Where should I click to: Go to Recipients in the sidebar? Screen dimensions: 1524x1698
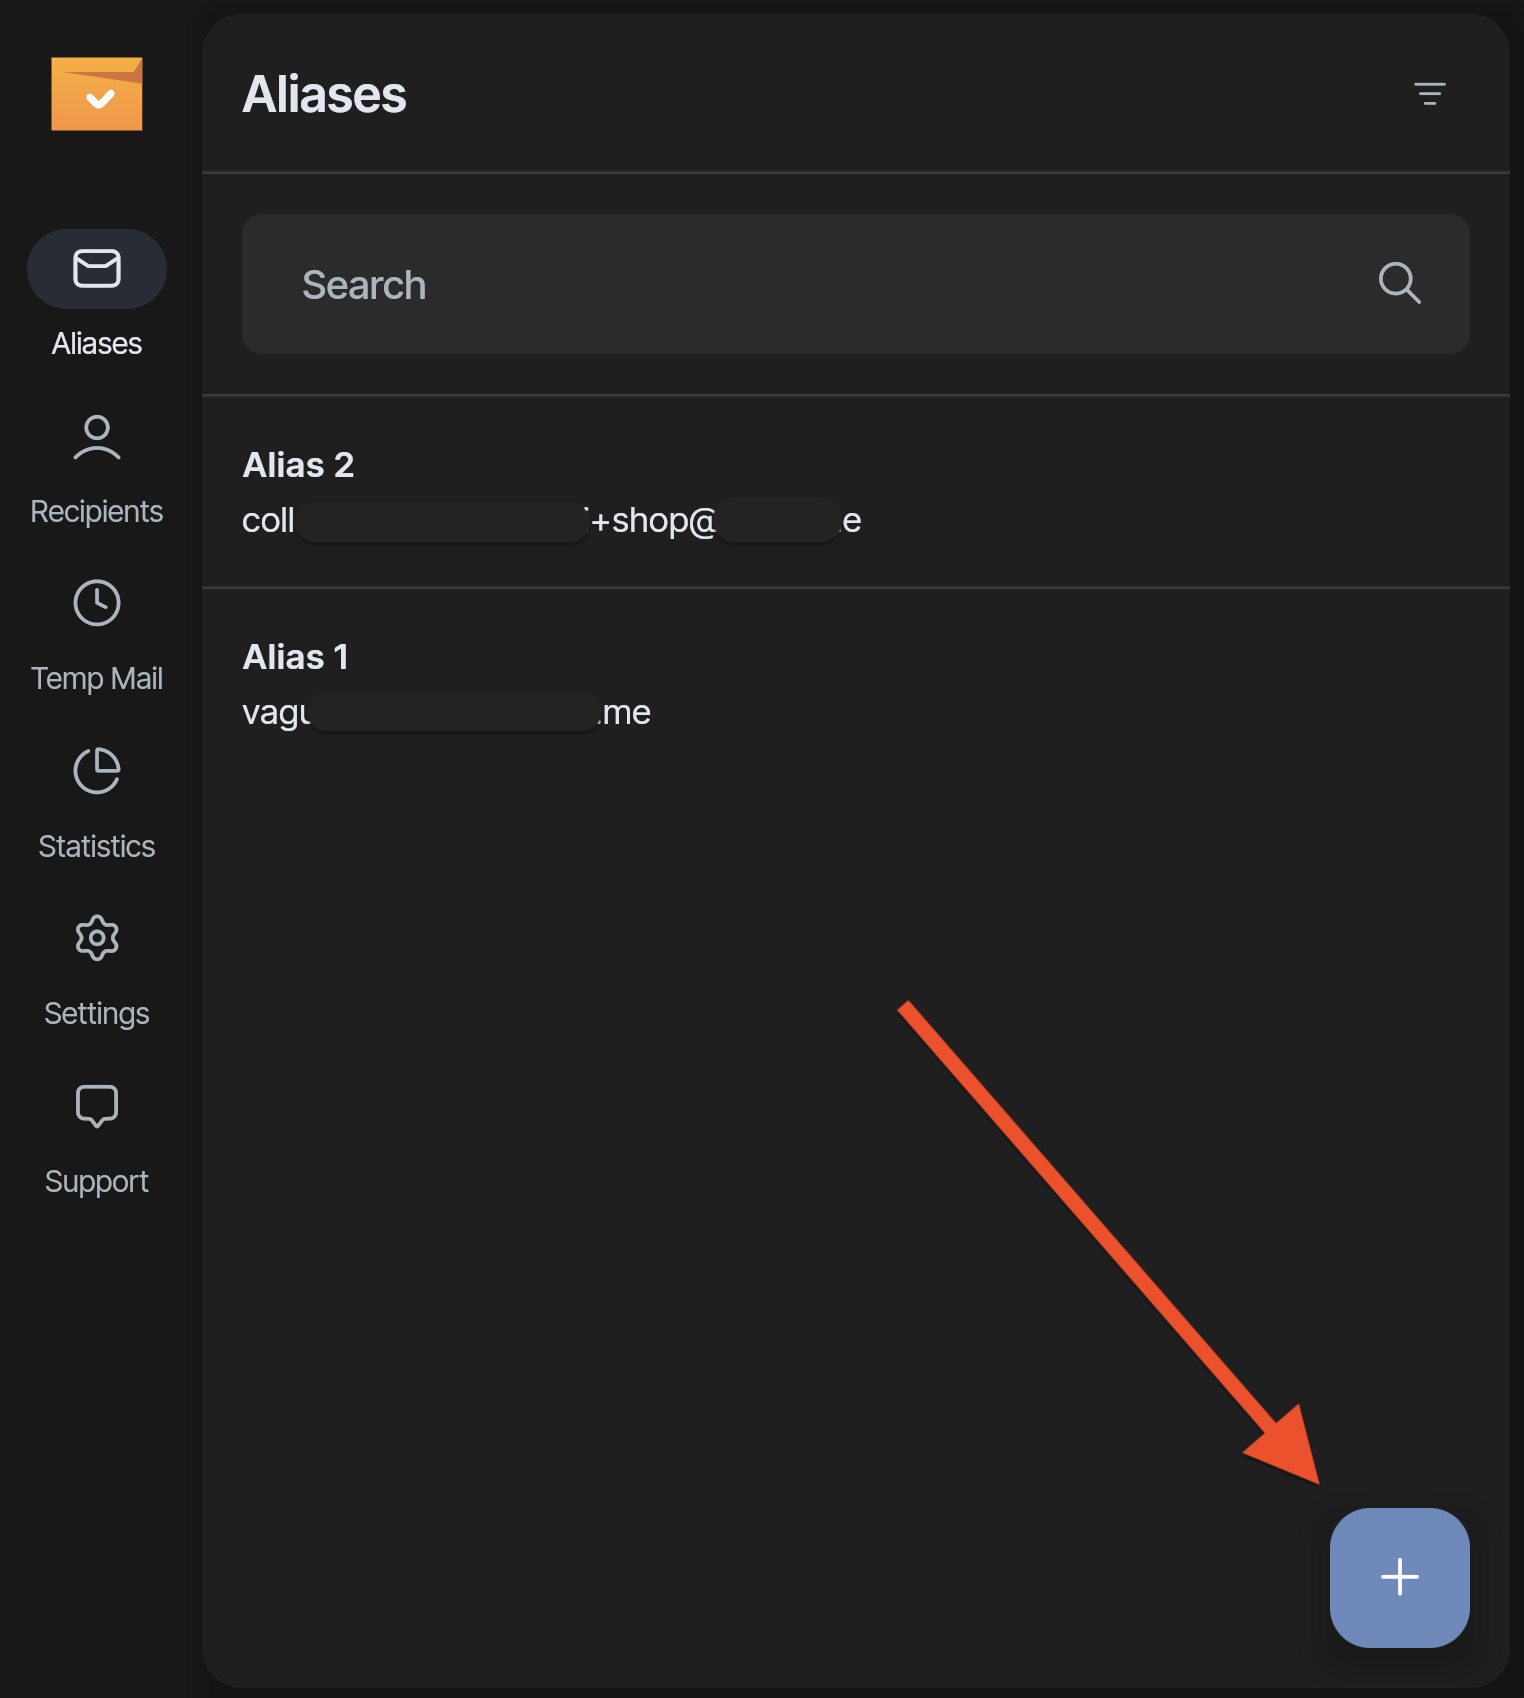[97, 470]
